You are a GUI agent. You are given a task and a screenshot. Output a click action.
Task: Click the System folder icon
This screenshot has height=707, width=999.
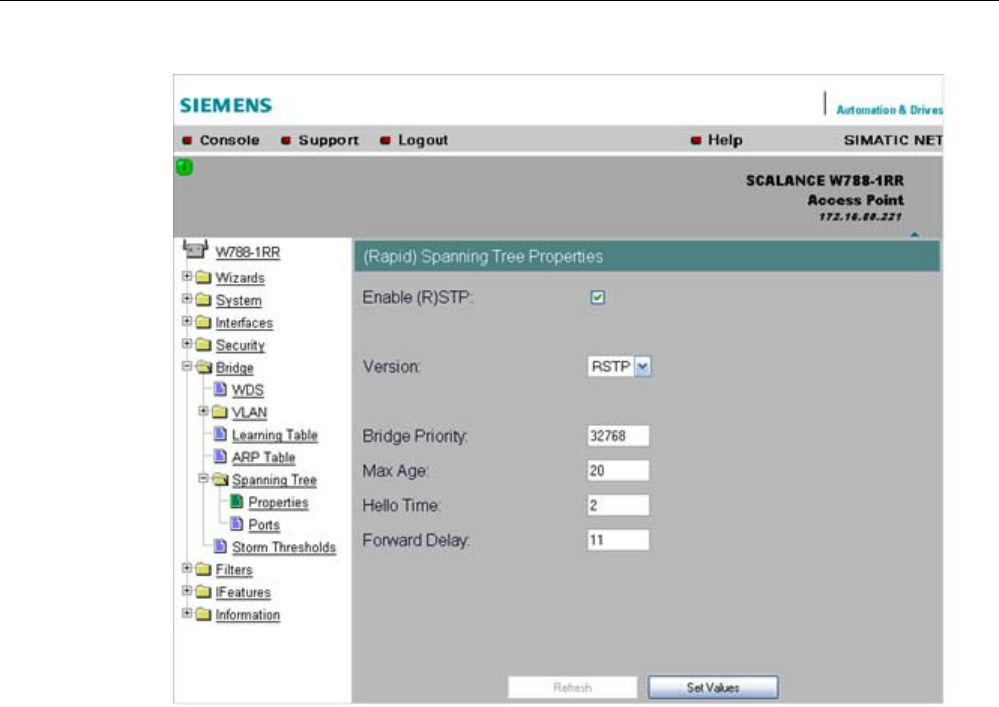tap(203, 299)
